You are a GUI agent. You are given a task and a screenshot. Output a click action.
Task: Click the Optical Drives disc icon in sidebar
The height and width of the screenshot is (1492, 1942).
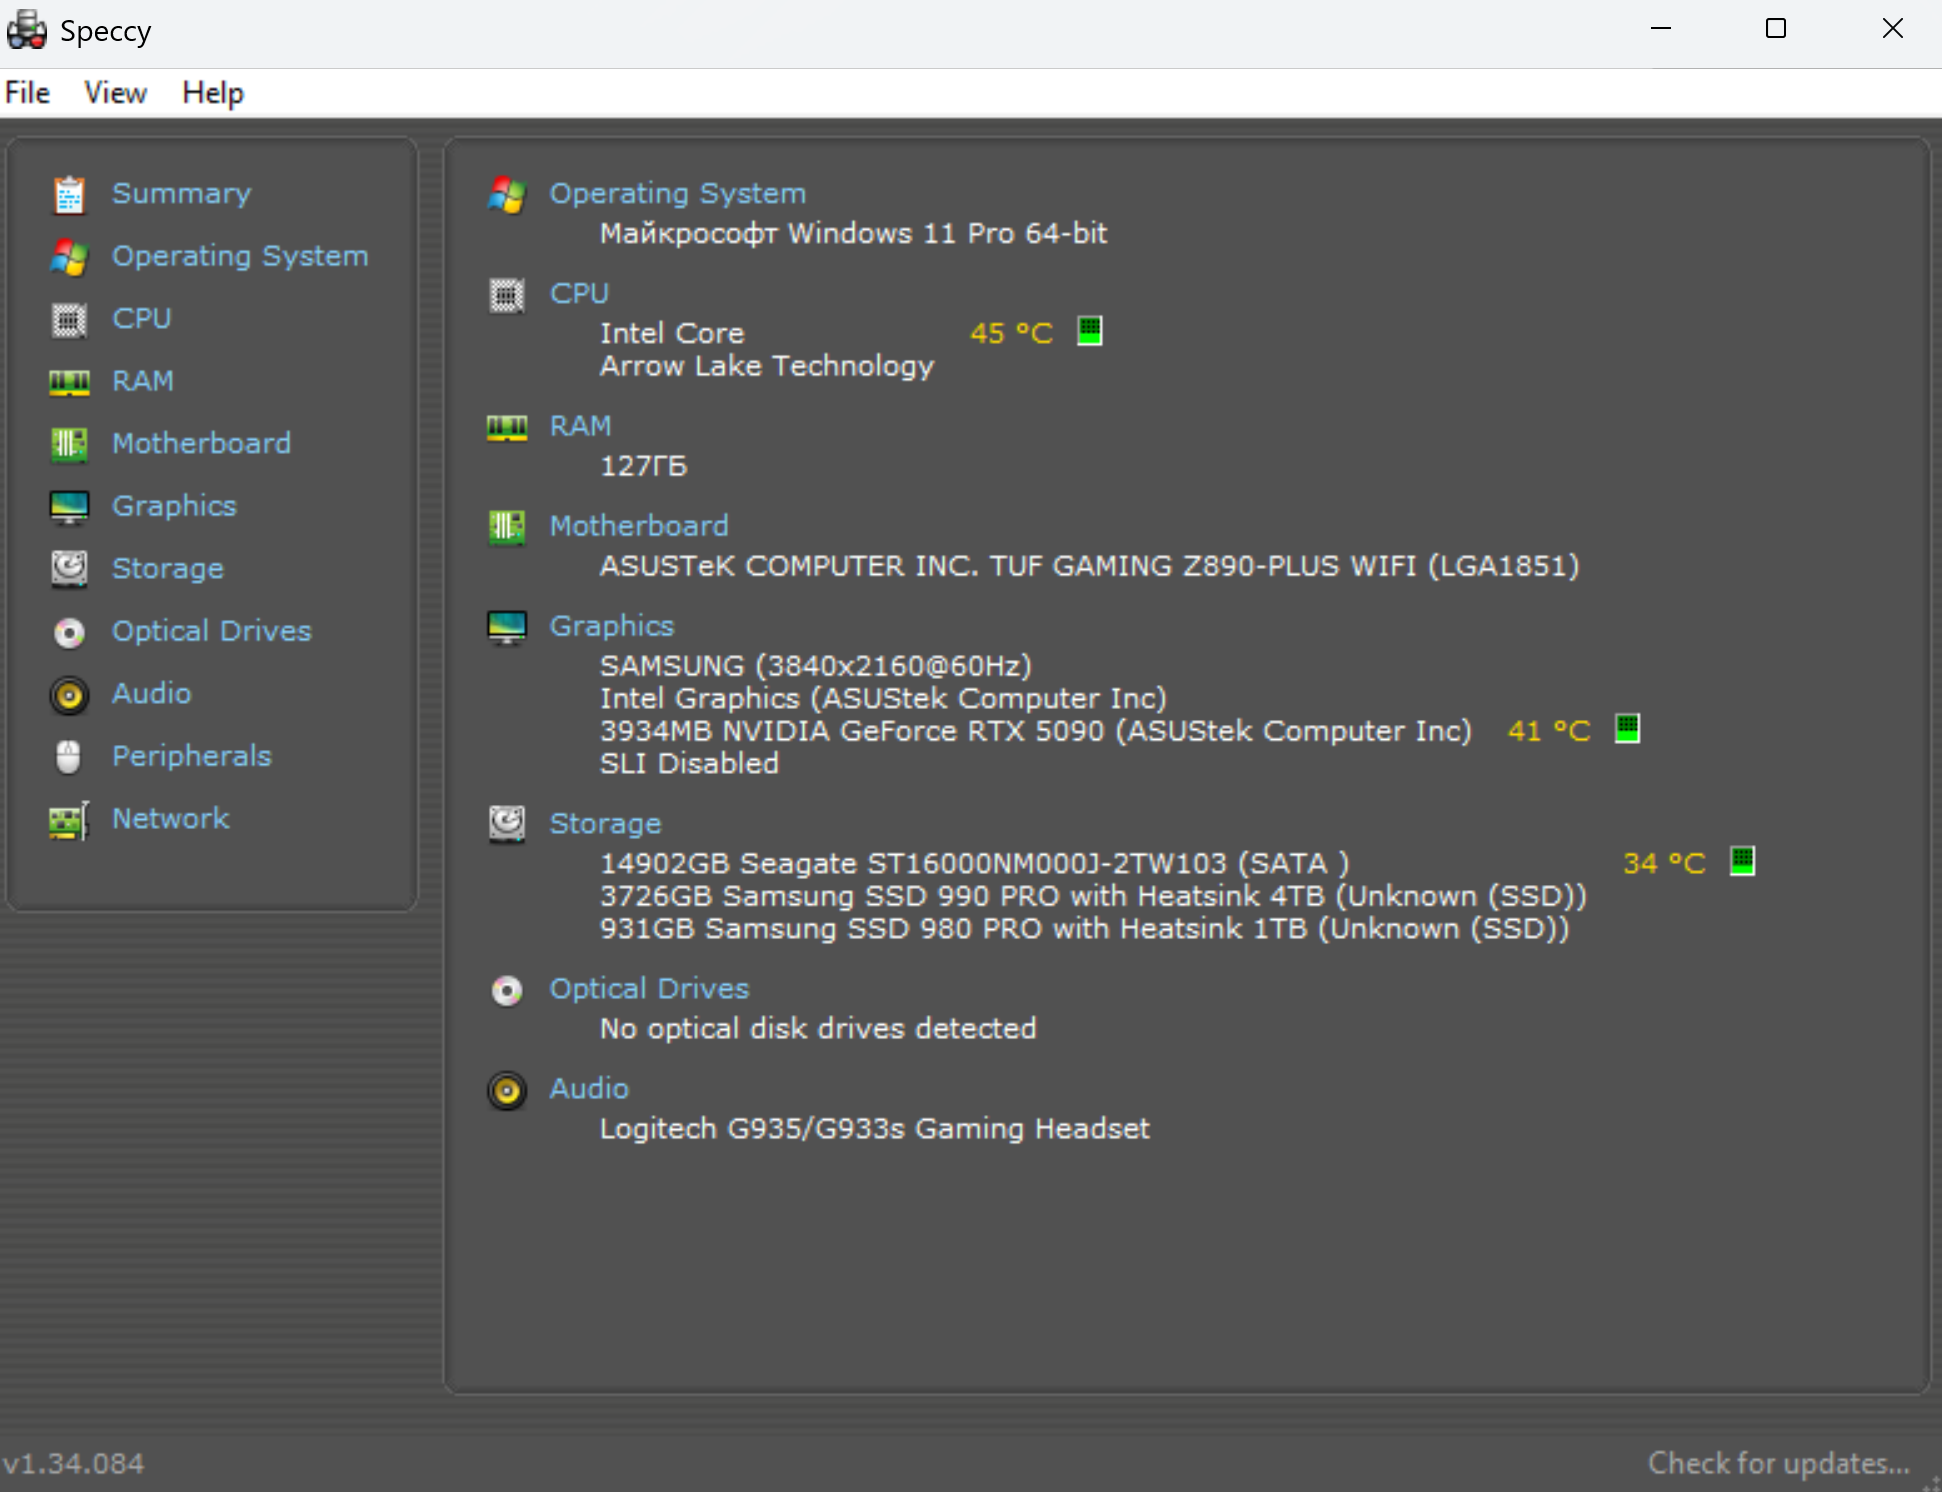tap(69, 632)
